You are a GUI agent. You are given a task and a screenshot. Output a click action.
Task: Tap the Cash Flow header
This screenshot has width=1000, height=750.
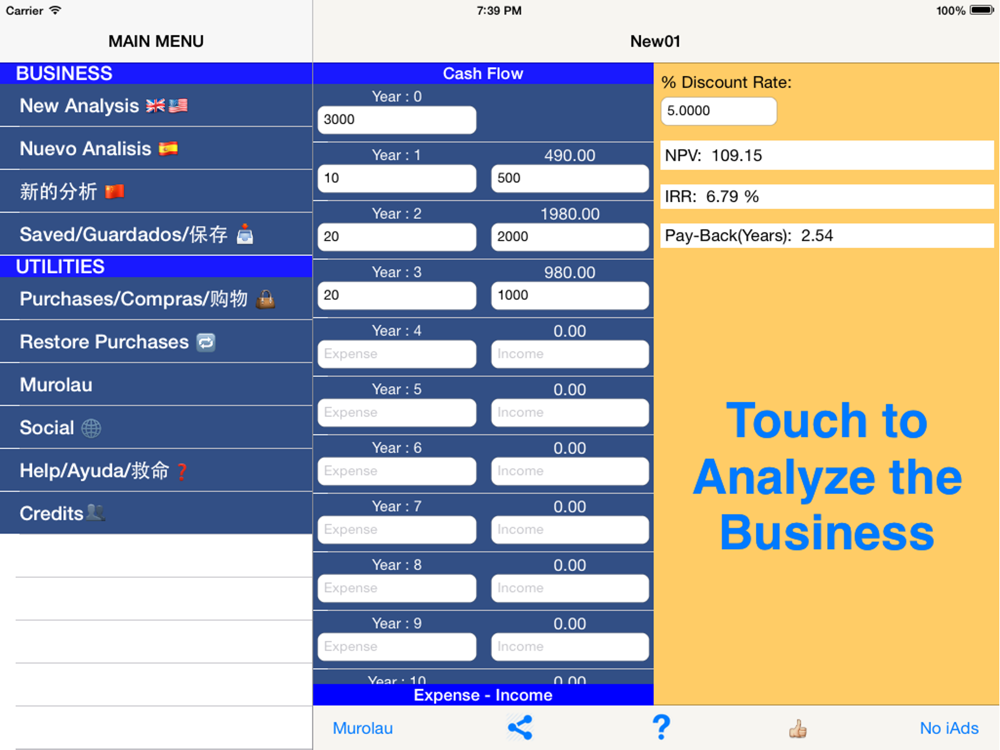tap(483, 73)
